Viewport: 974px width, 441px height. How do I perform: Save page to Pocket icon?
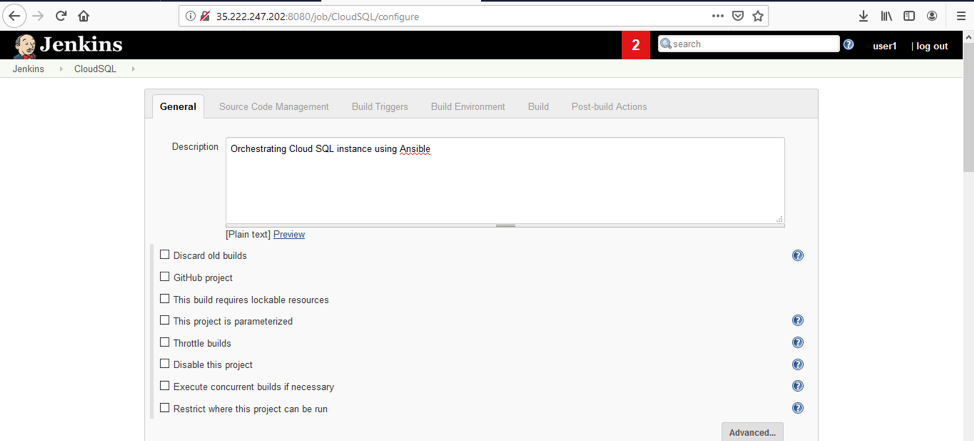(738, 16)
